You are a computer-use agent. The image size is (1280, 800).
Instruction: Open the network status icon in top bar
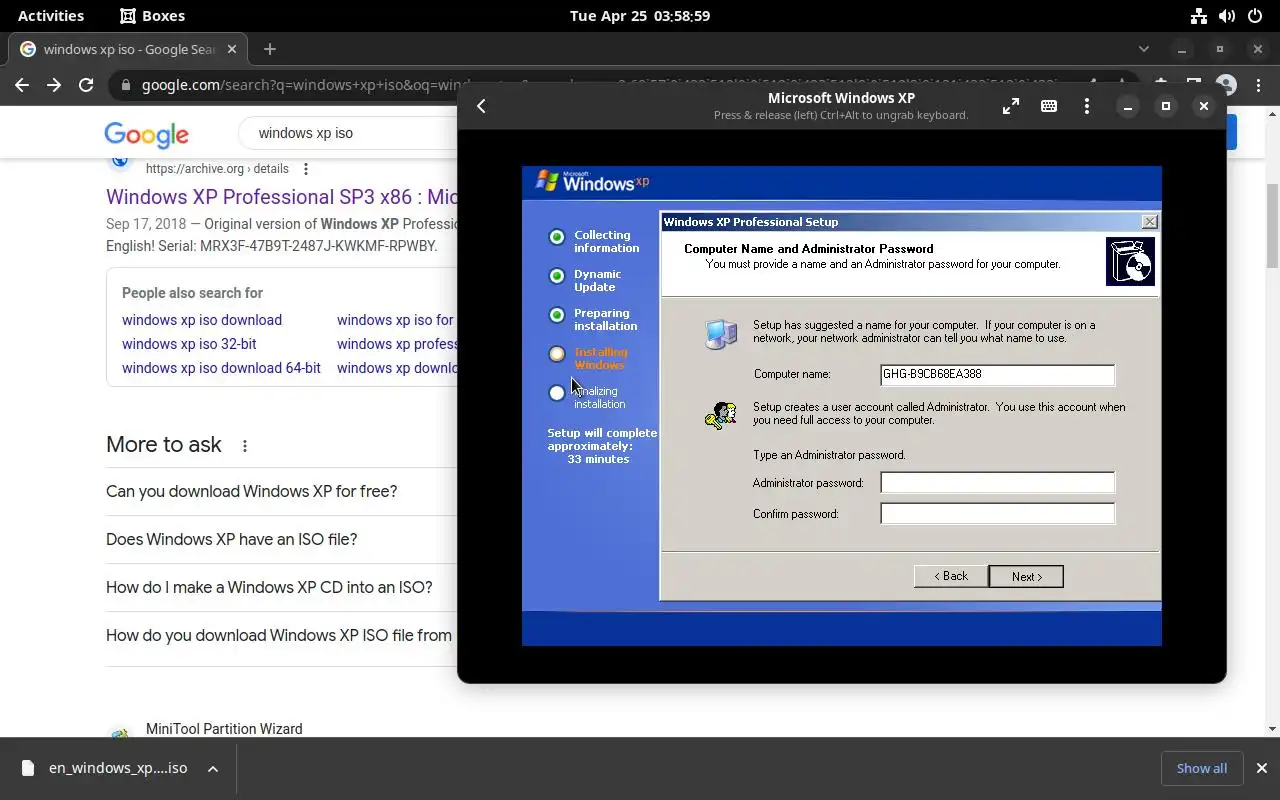(x=1198, y=16)
